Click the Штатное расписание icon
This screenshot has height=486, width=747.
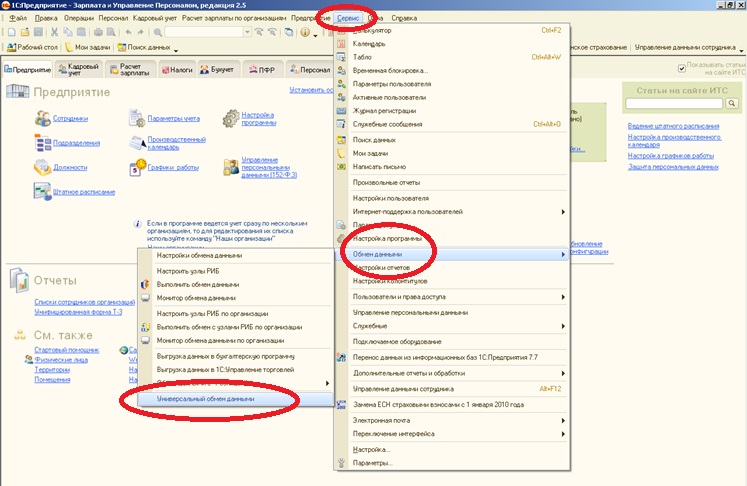click(x=42, y=192)
